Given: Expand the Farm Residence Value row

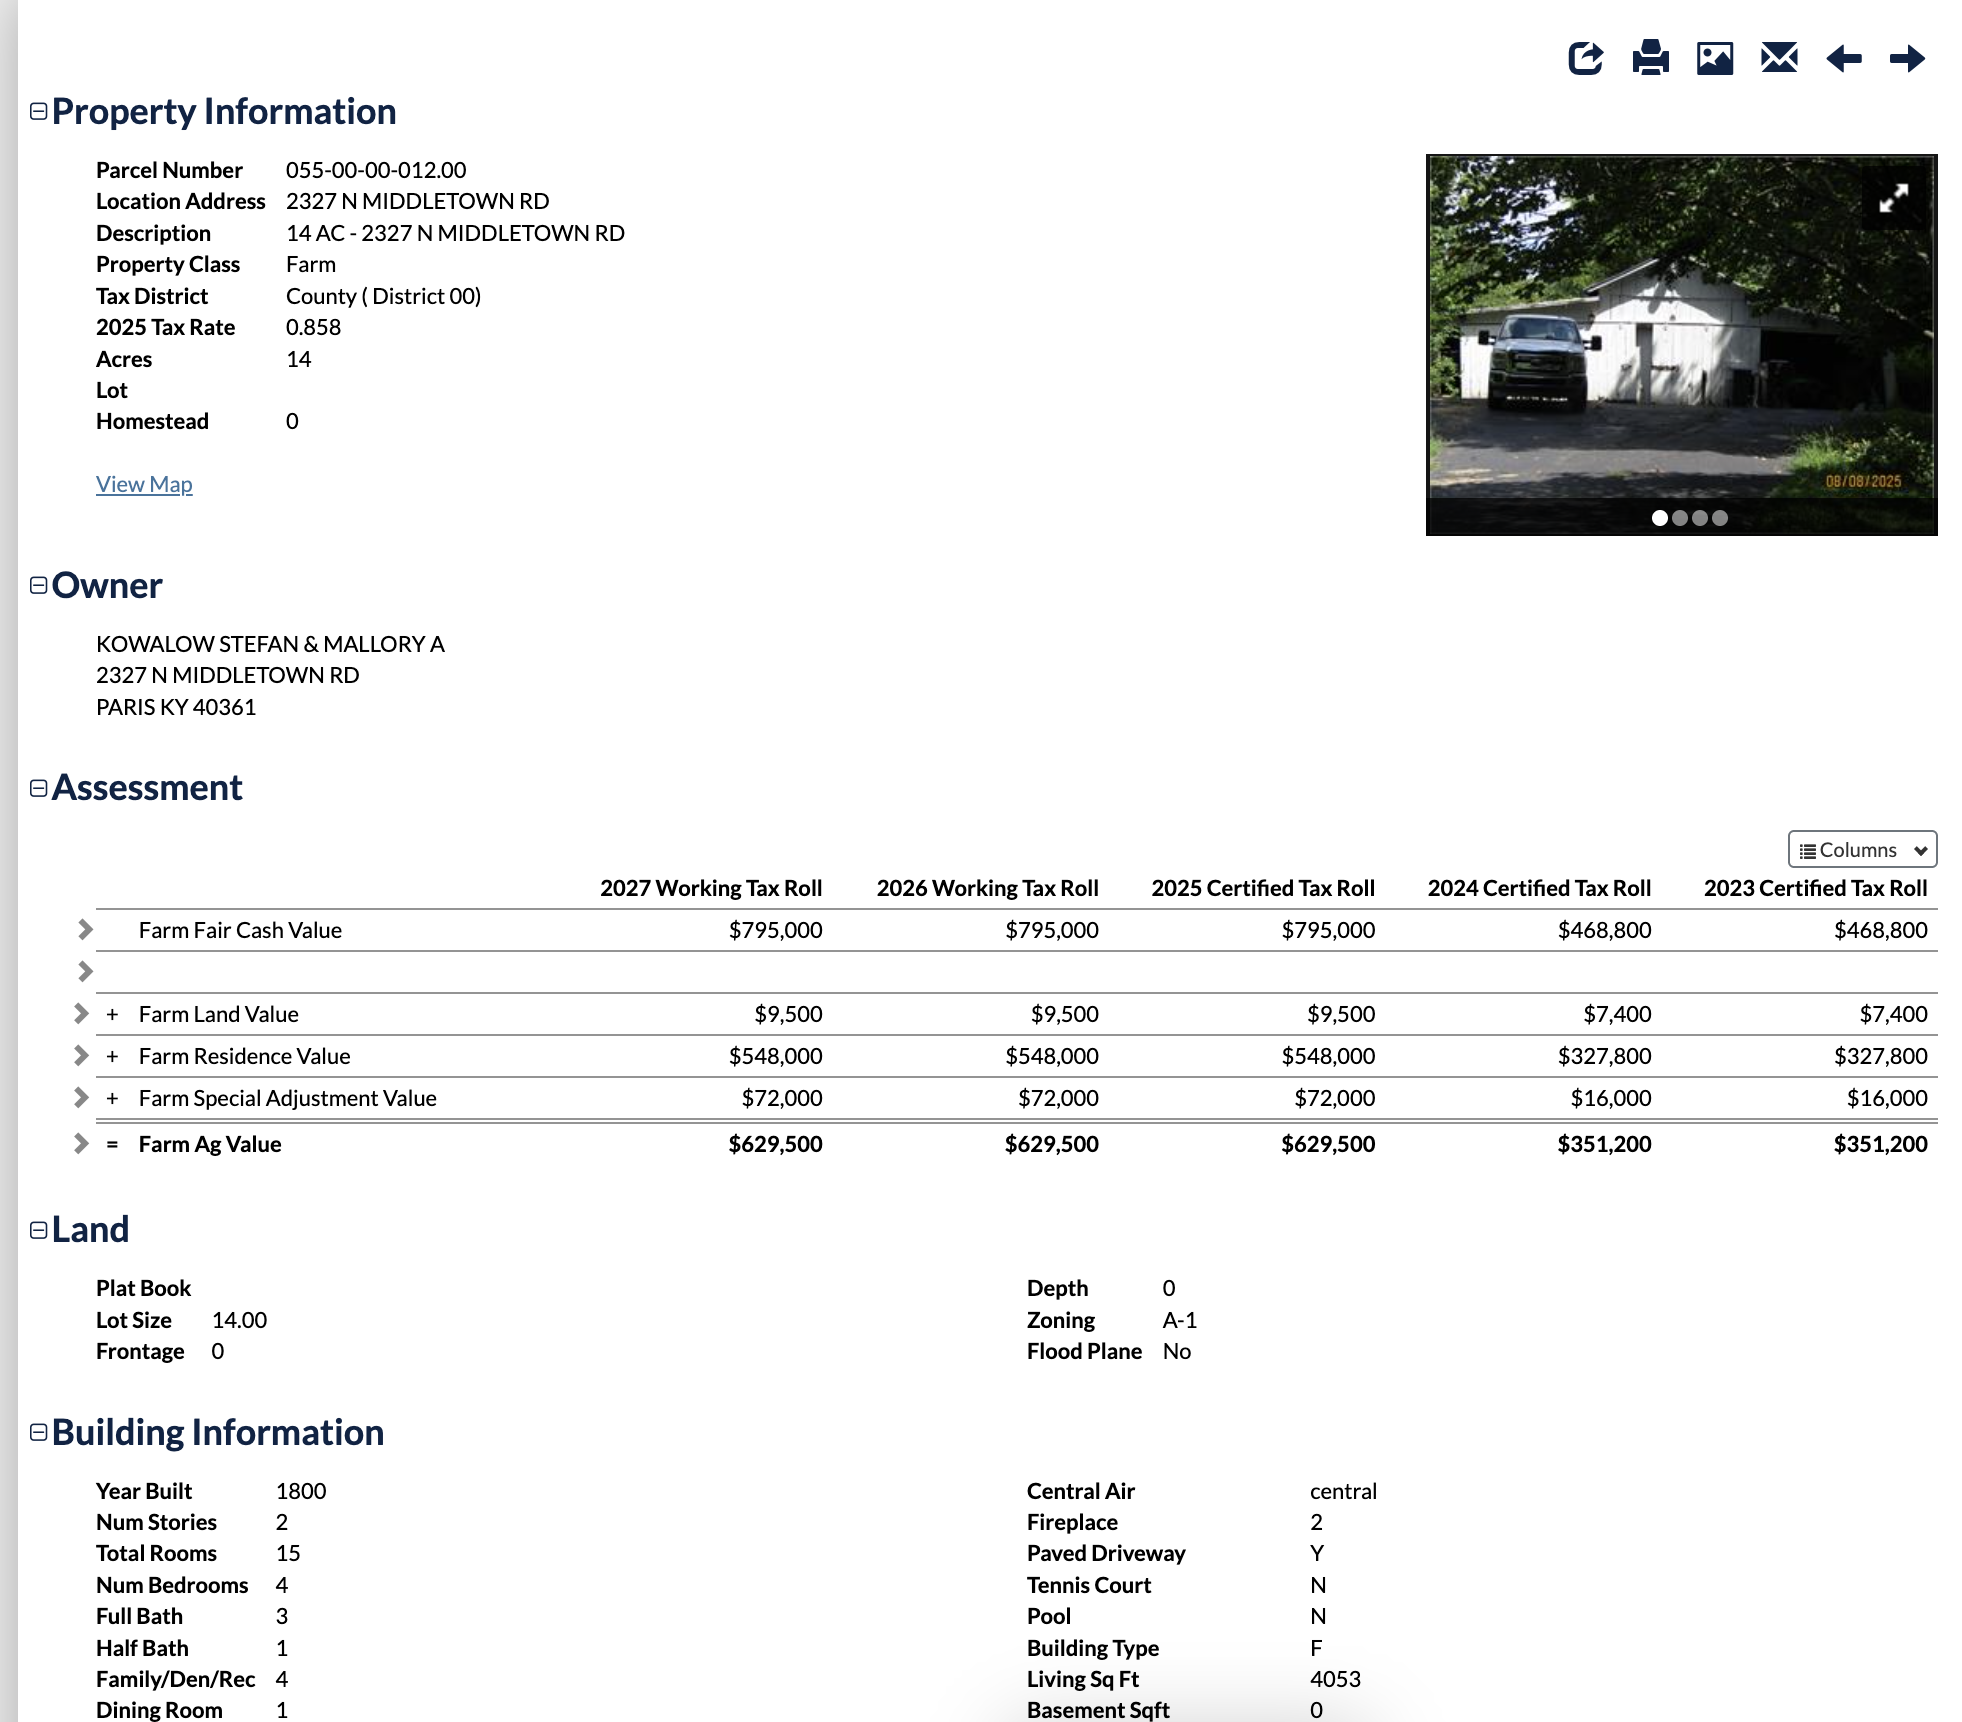Looking at the screenshot, I should click(81, 1056).
